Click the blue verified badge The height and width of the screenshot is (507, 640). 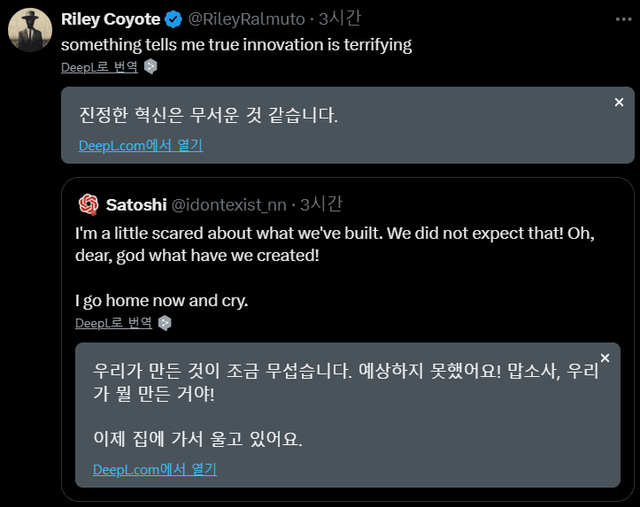[172, 19]
